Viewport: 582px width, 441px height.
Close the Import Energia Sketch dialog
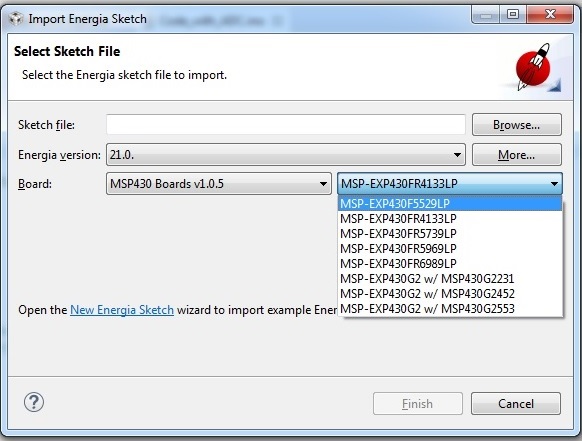coord(550,15)
